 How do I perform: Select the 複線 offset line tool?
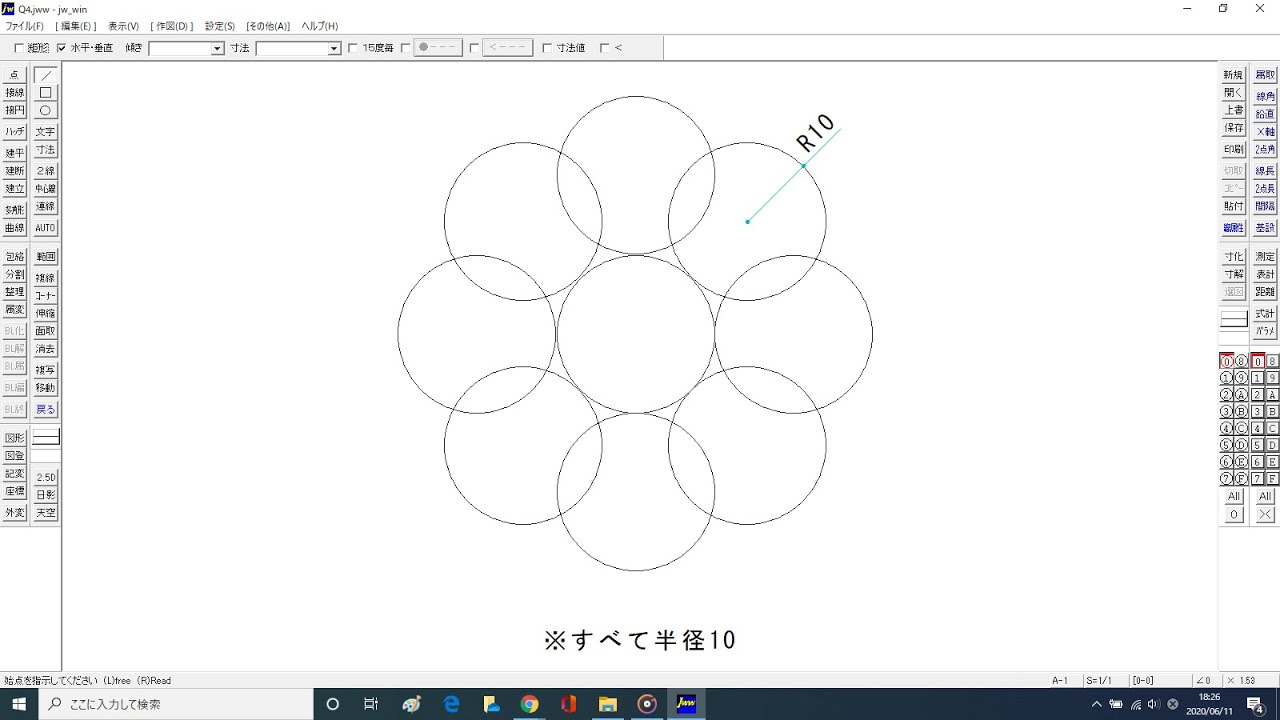(x=45, y=278)
